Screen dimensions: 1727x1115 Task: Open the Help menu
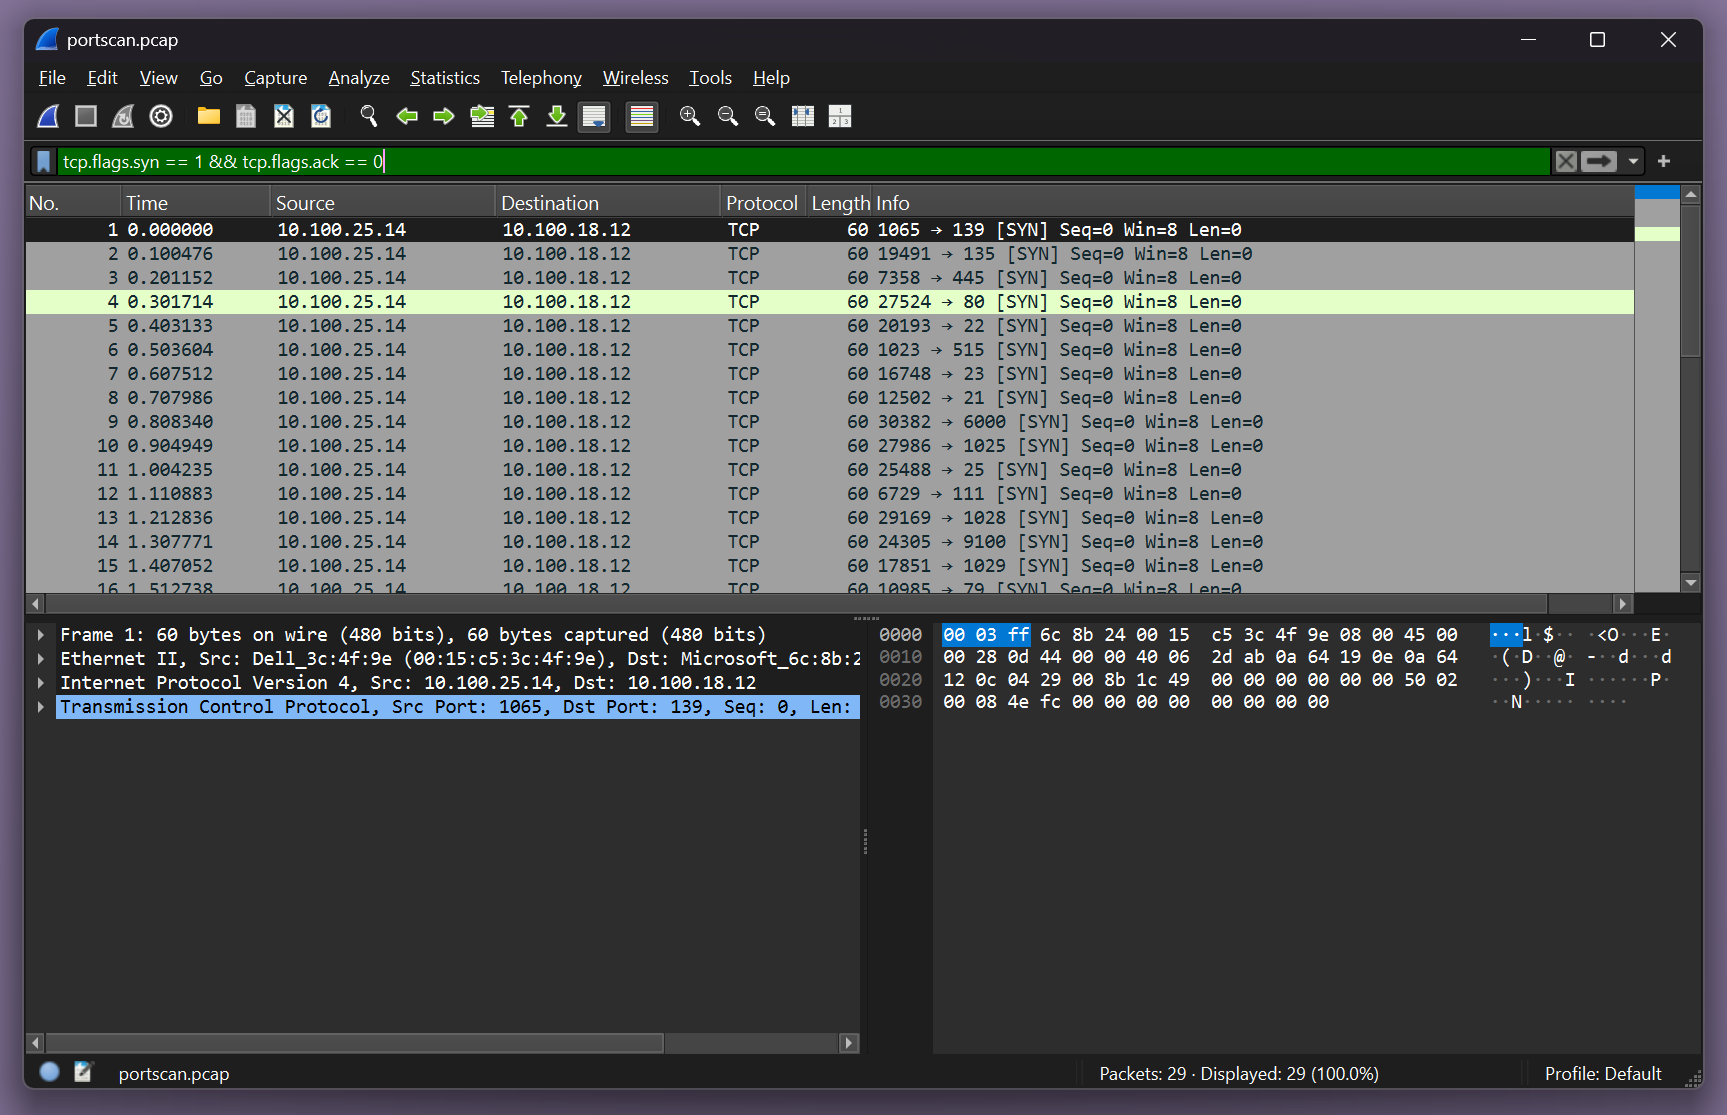(x=771, y=78)
